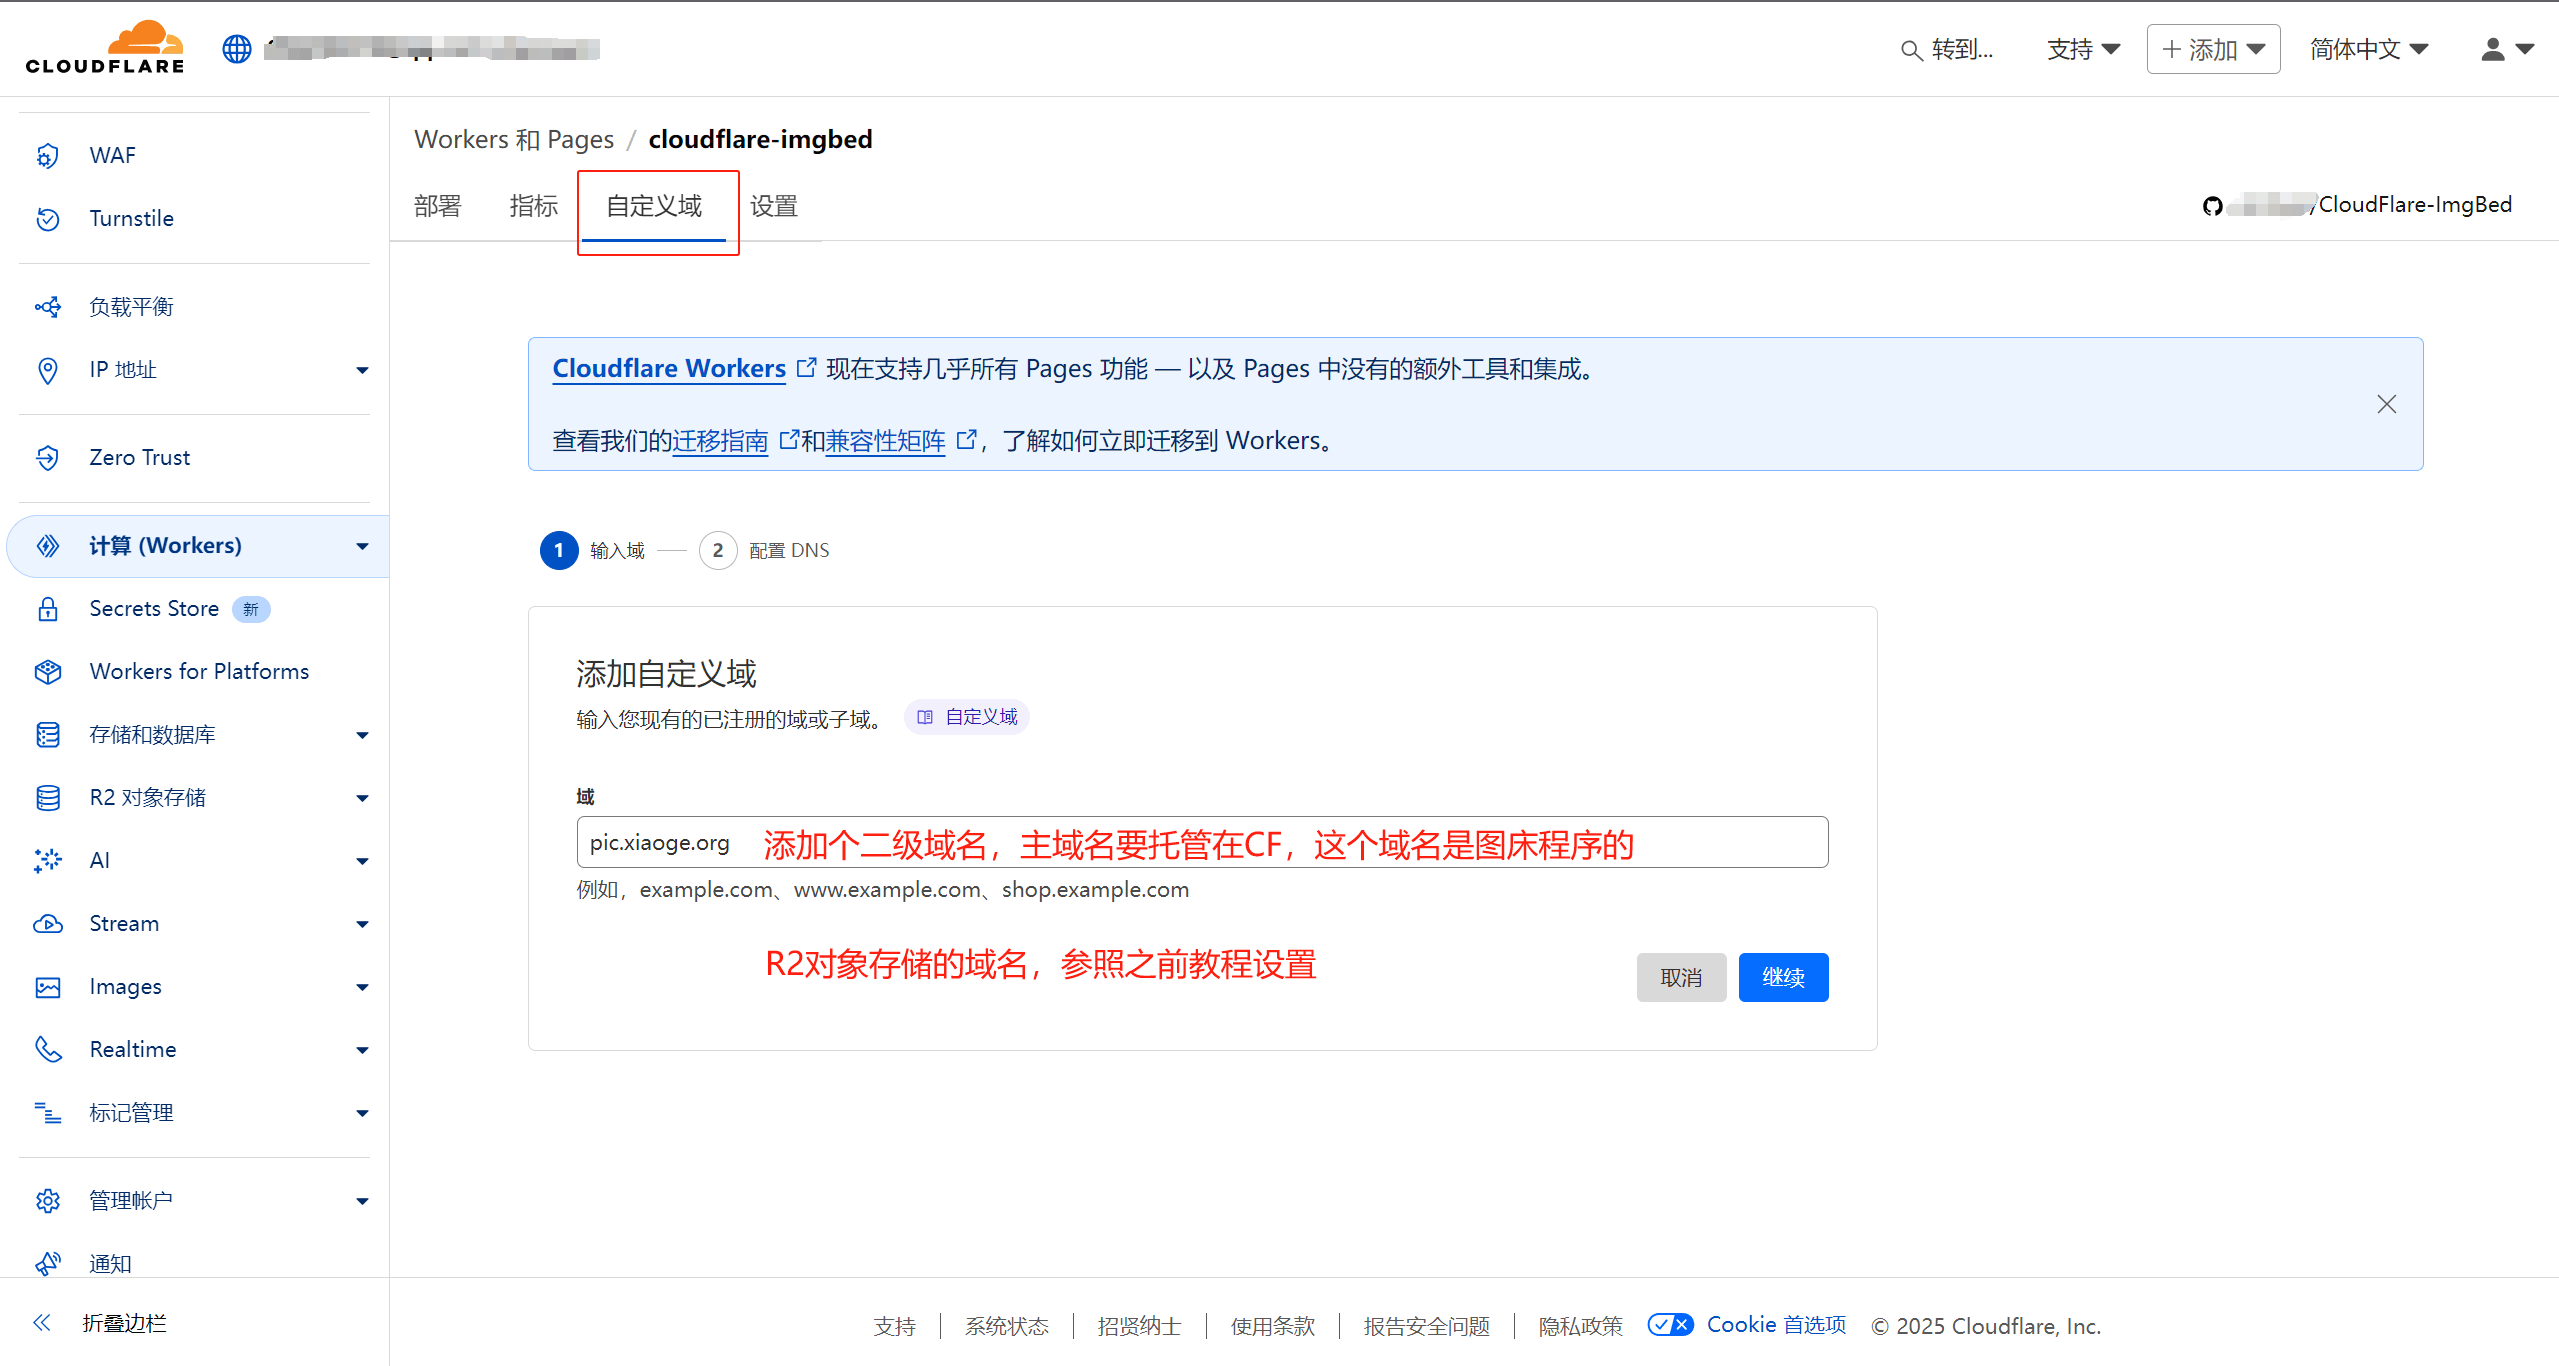2559x1366 pixels.
Task: Select the Images sidebar icon
Action: click(48, 986)
